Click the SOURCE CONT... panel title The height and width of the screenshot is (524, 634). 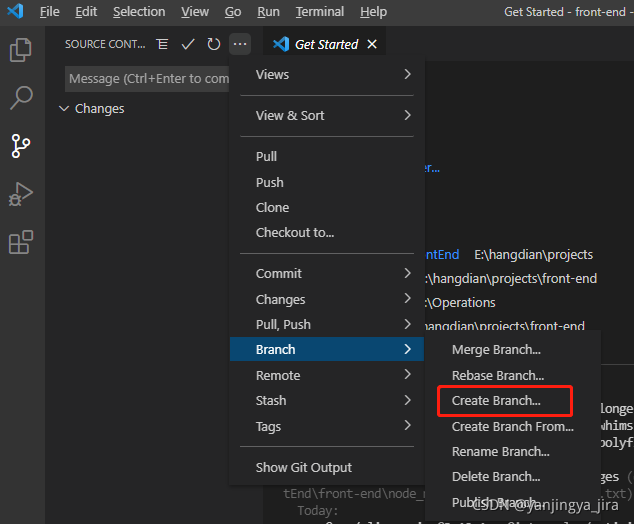click(x=105, y=44)
